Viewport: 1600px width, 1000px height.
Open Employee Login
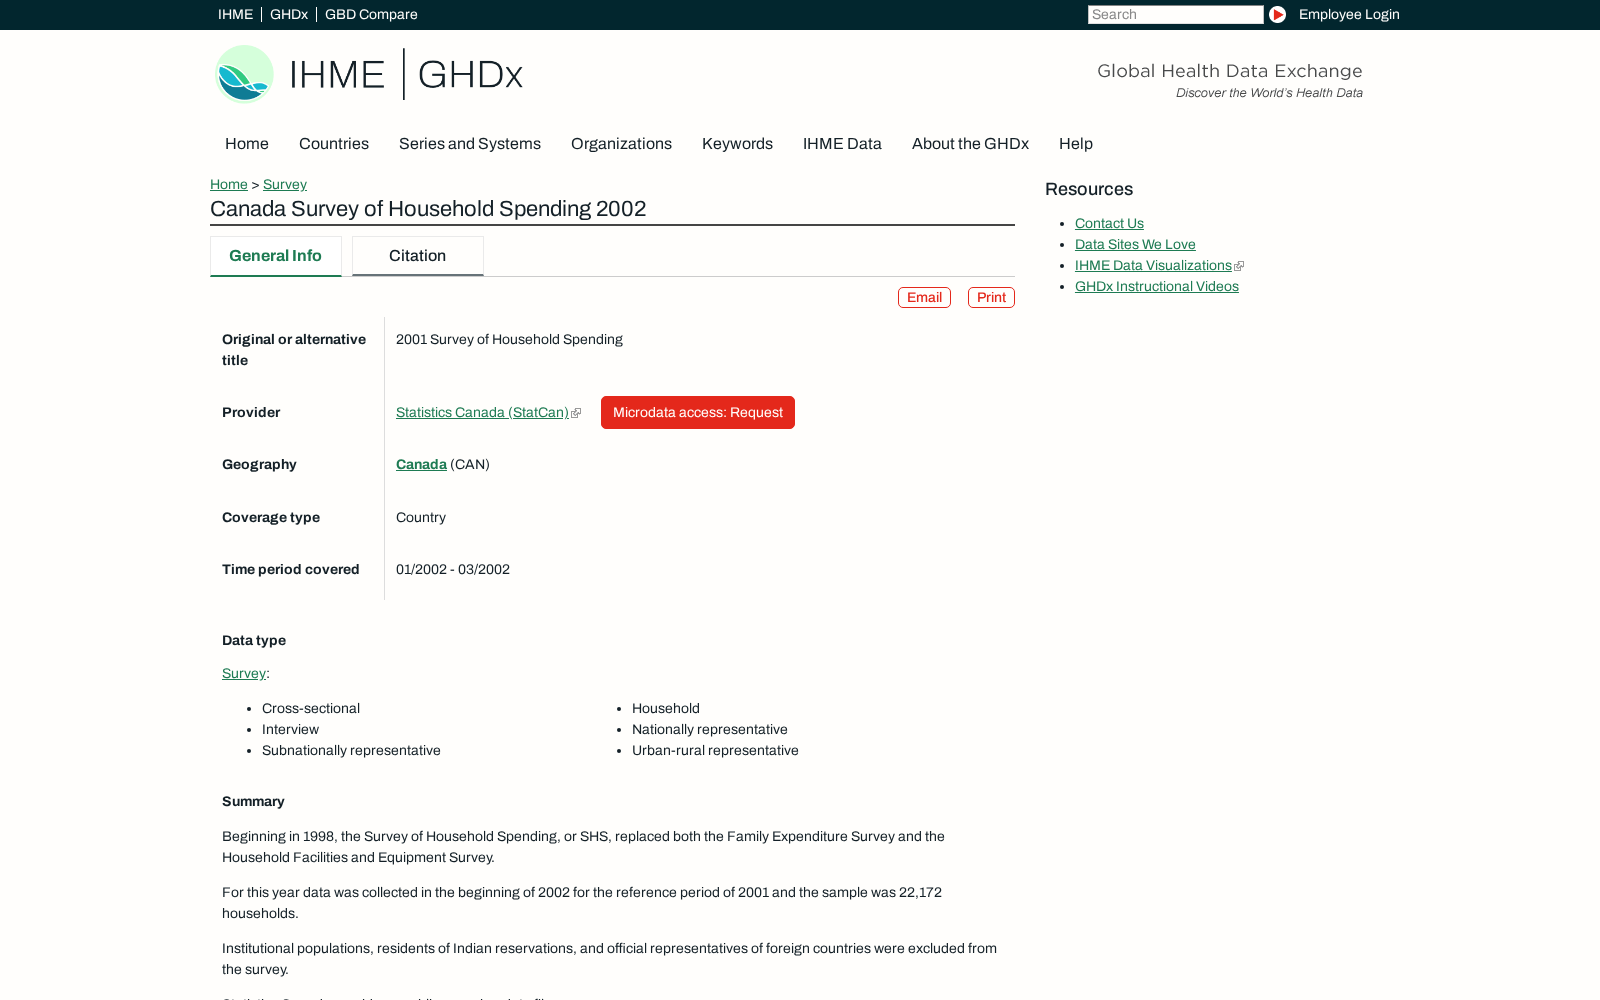pos(1349,14)
